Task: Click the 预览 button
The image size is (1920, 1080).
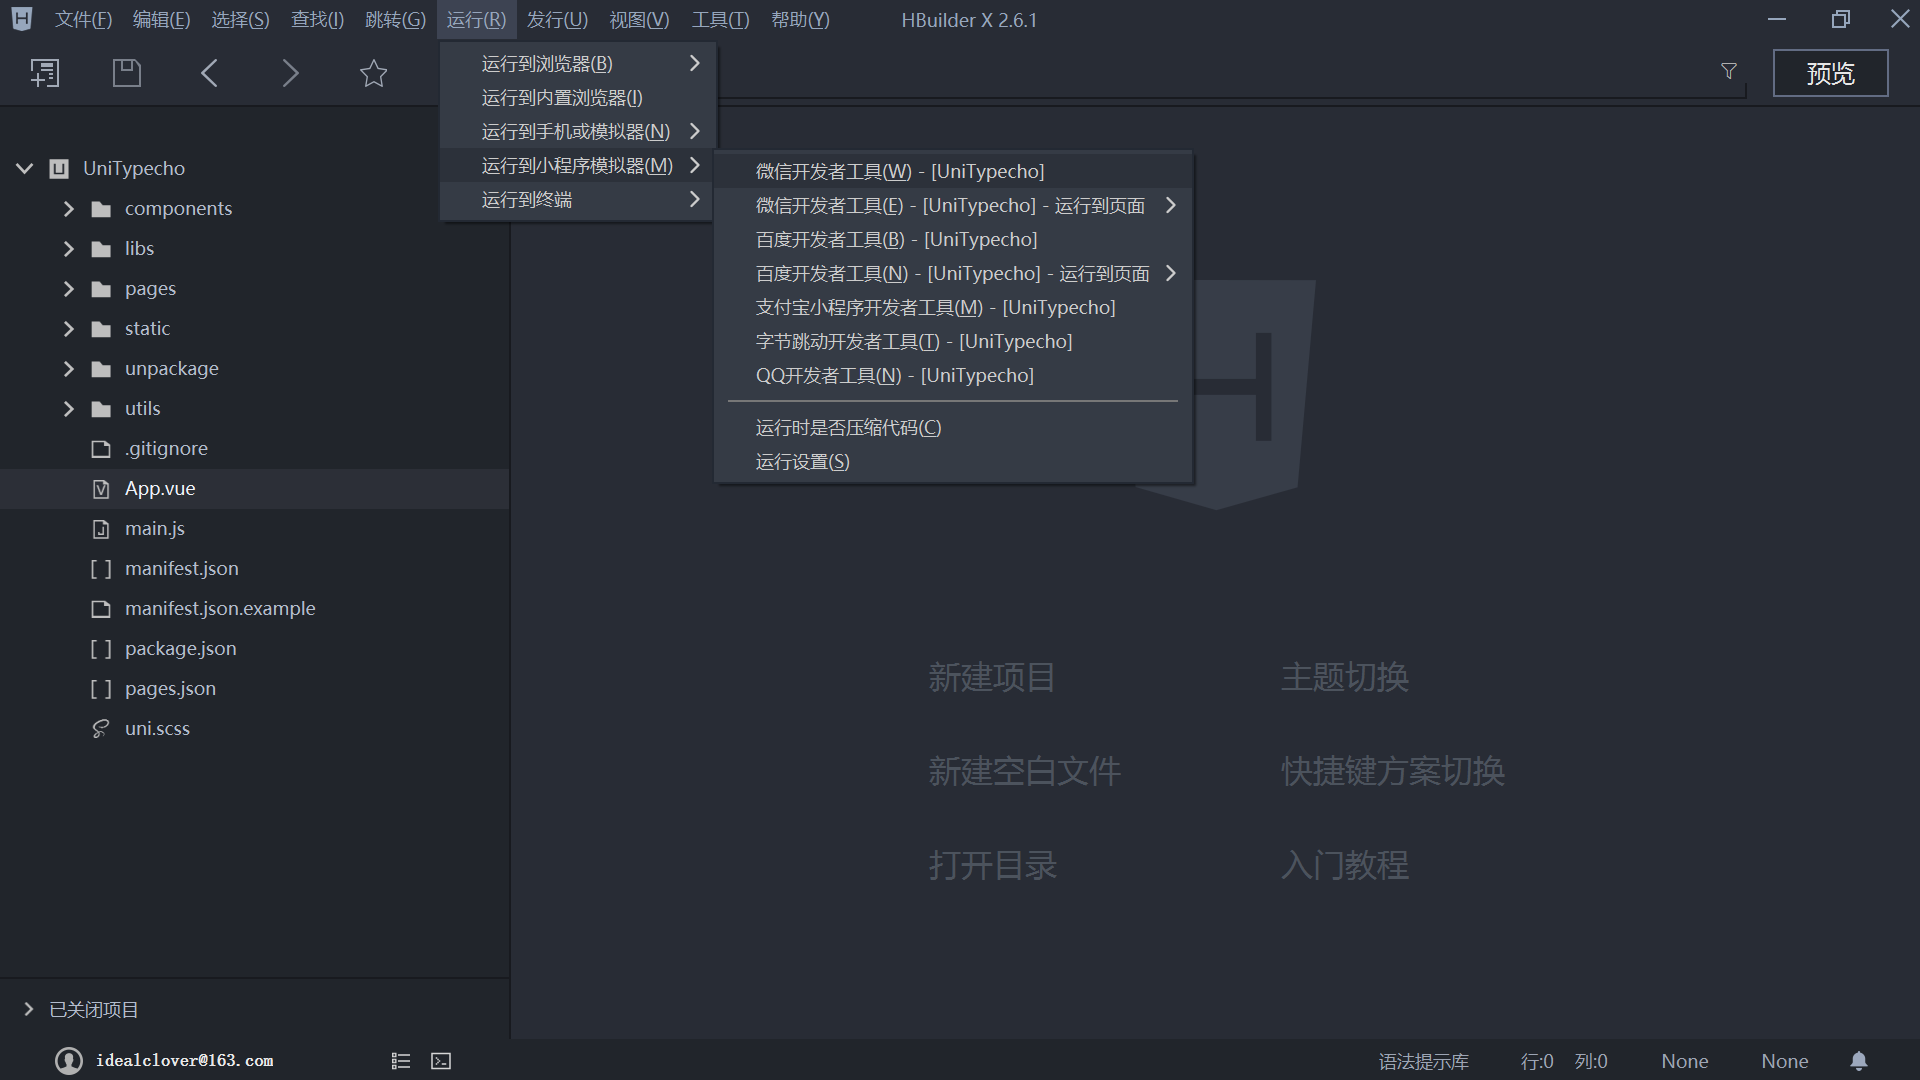Action: pos(1830,74)
